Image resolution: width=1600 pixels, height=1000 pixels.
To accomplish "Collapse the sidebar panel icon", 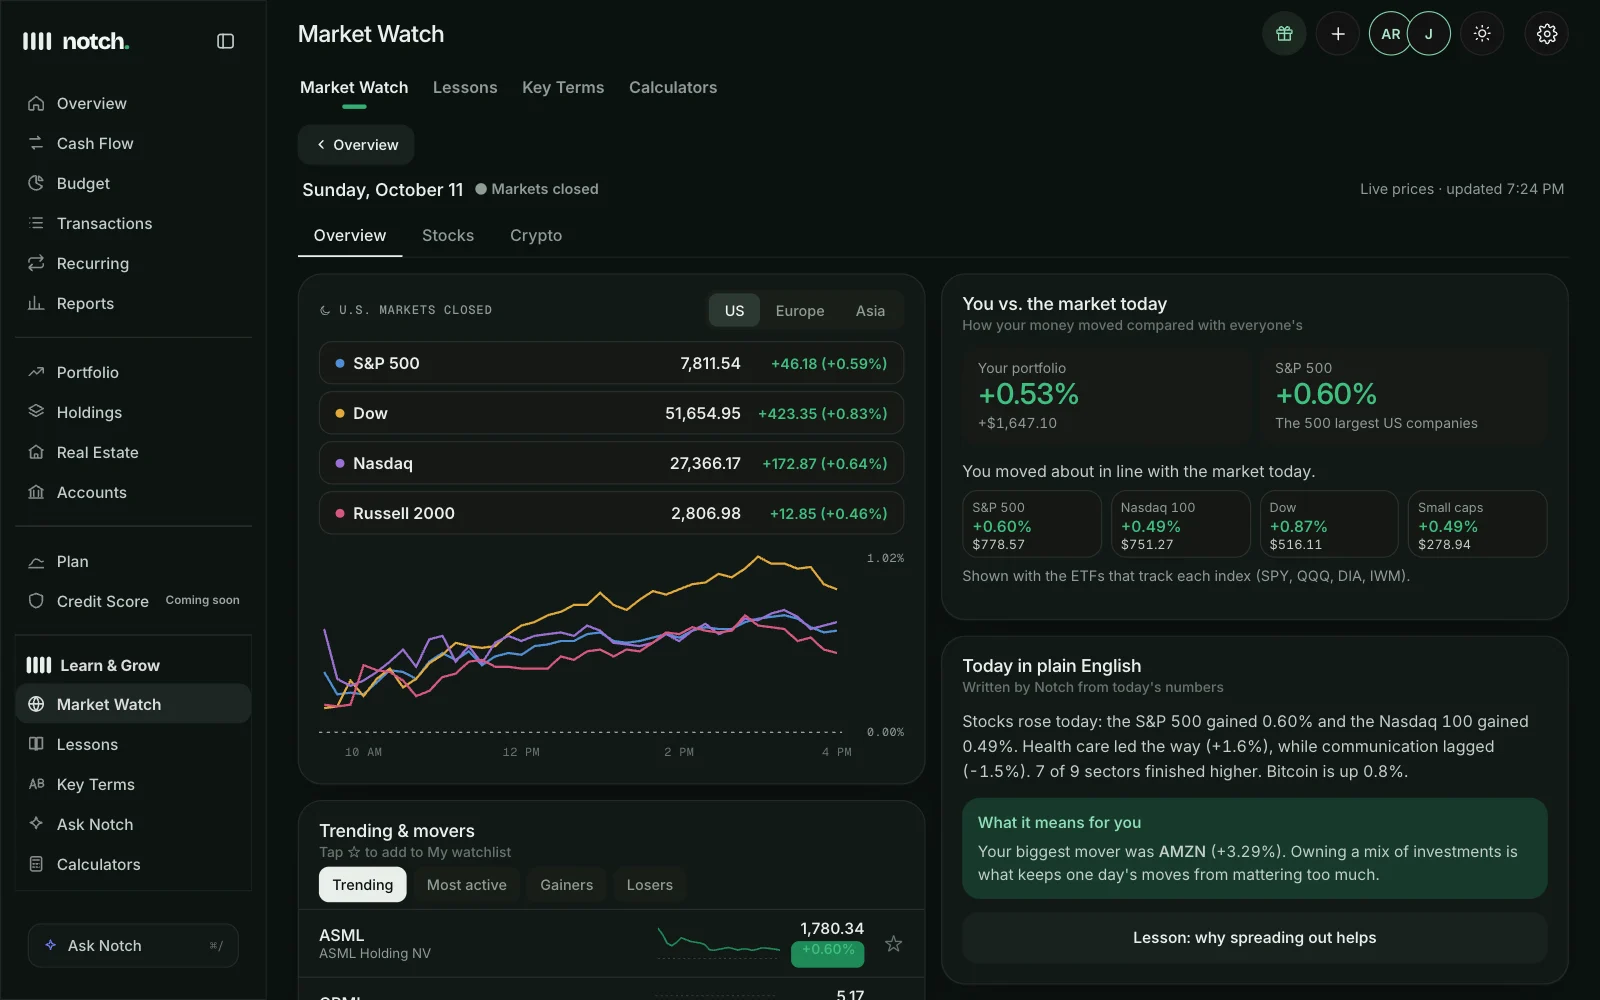I will click(225, 41).
